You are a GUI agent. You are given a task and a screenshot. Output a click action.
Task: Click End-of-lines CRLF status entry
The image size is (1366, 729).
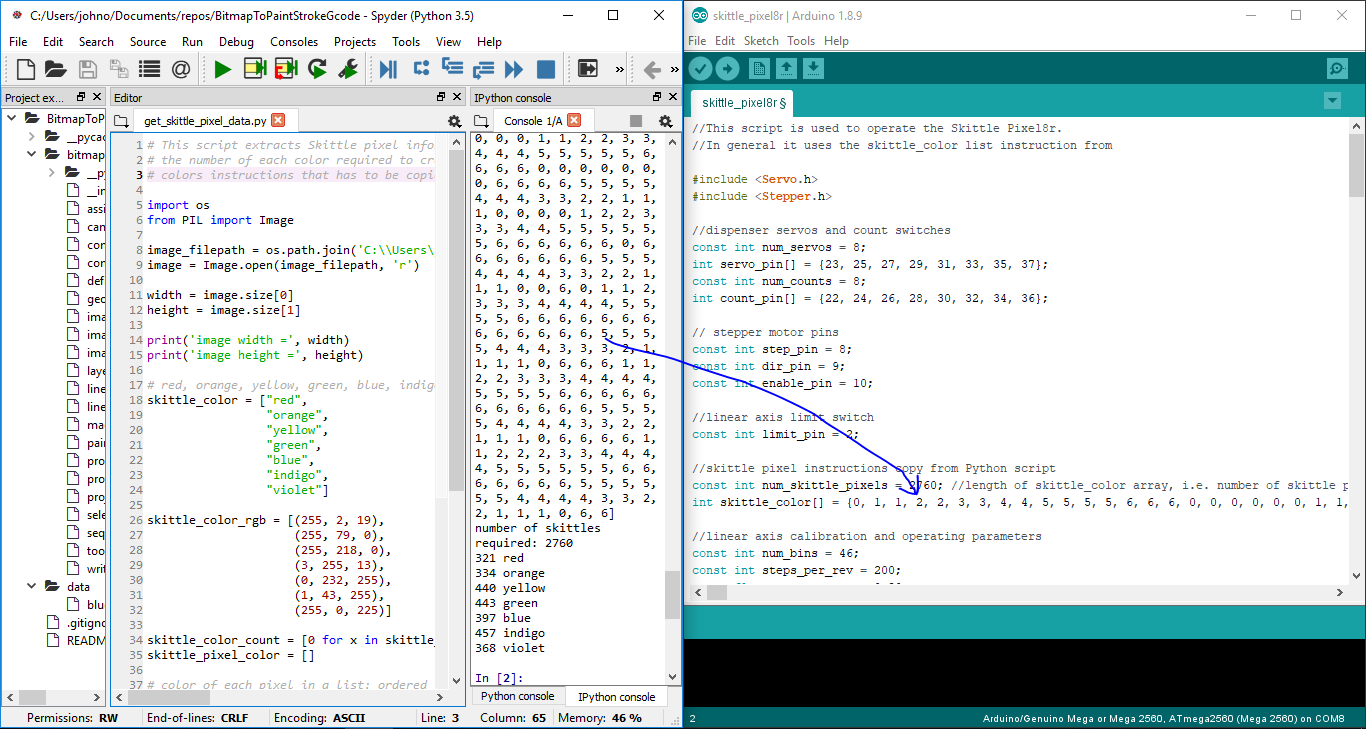197,718
